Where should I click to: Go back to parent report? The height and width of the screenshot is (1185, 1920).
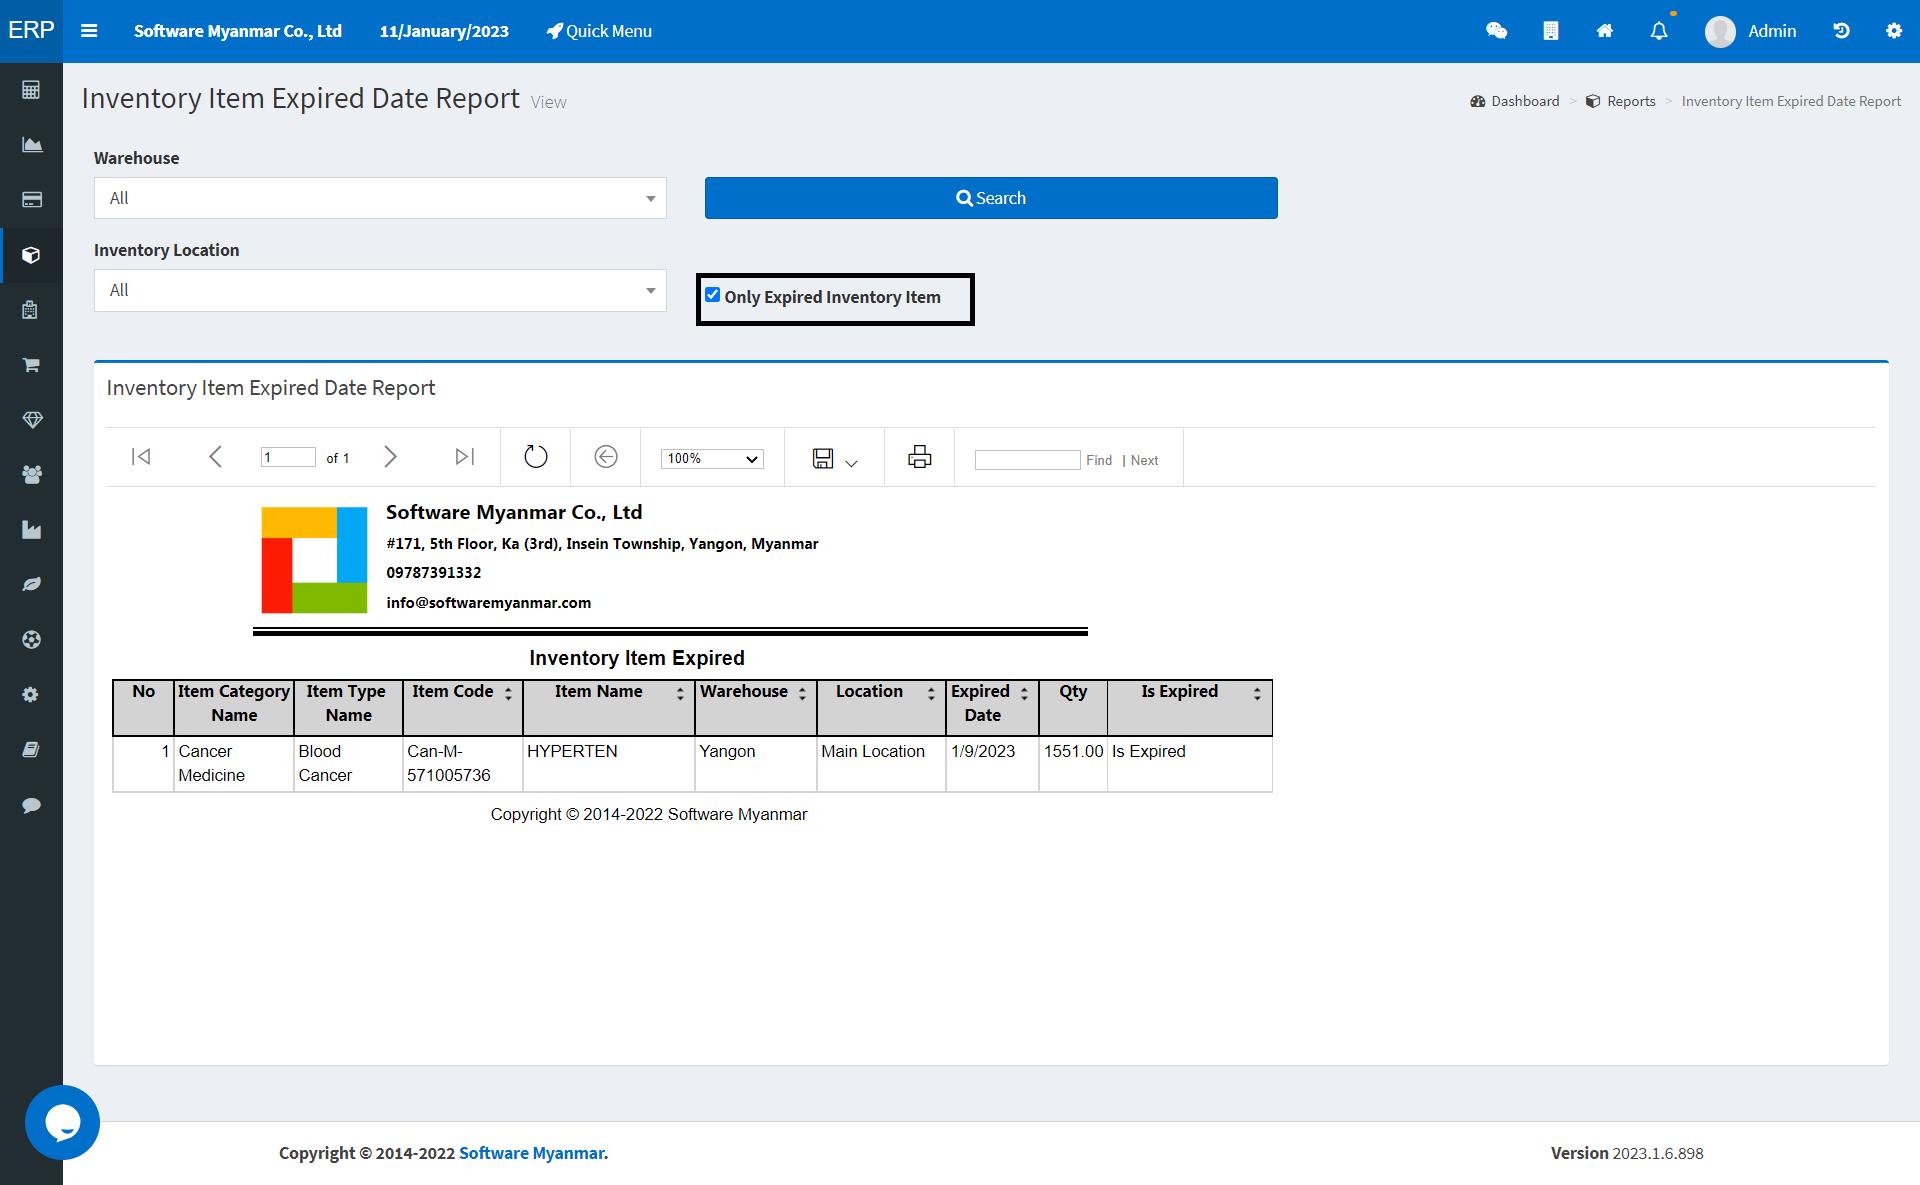click(x=606, y=457)
